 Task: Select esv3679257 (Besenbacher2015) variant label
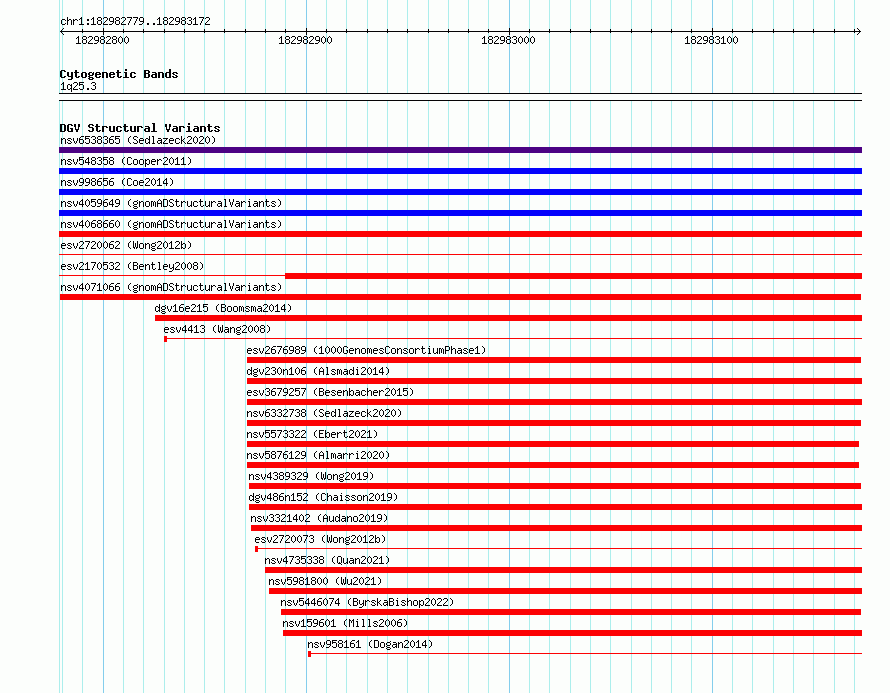click(330, 392)
